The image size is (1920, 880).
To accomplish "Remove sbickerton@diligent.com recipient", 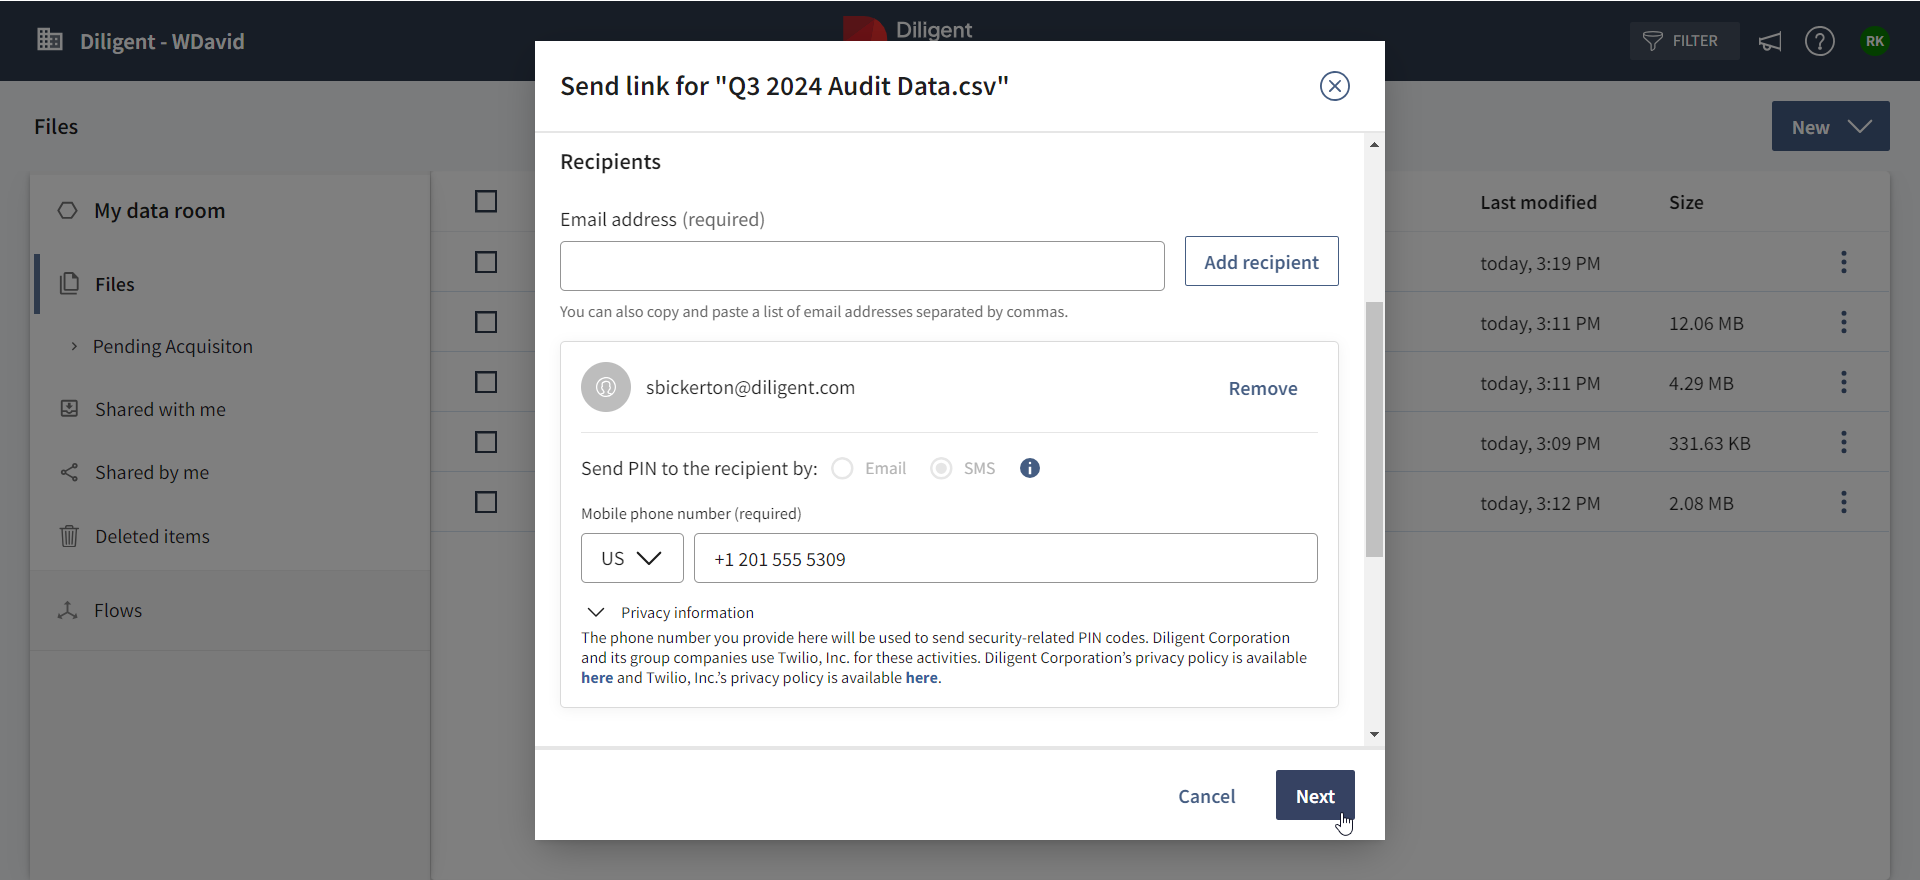I will pos(1263,388).
